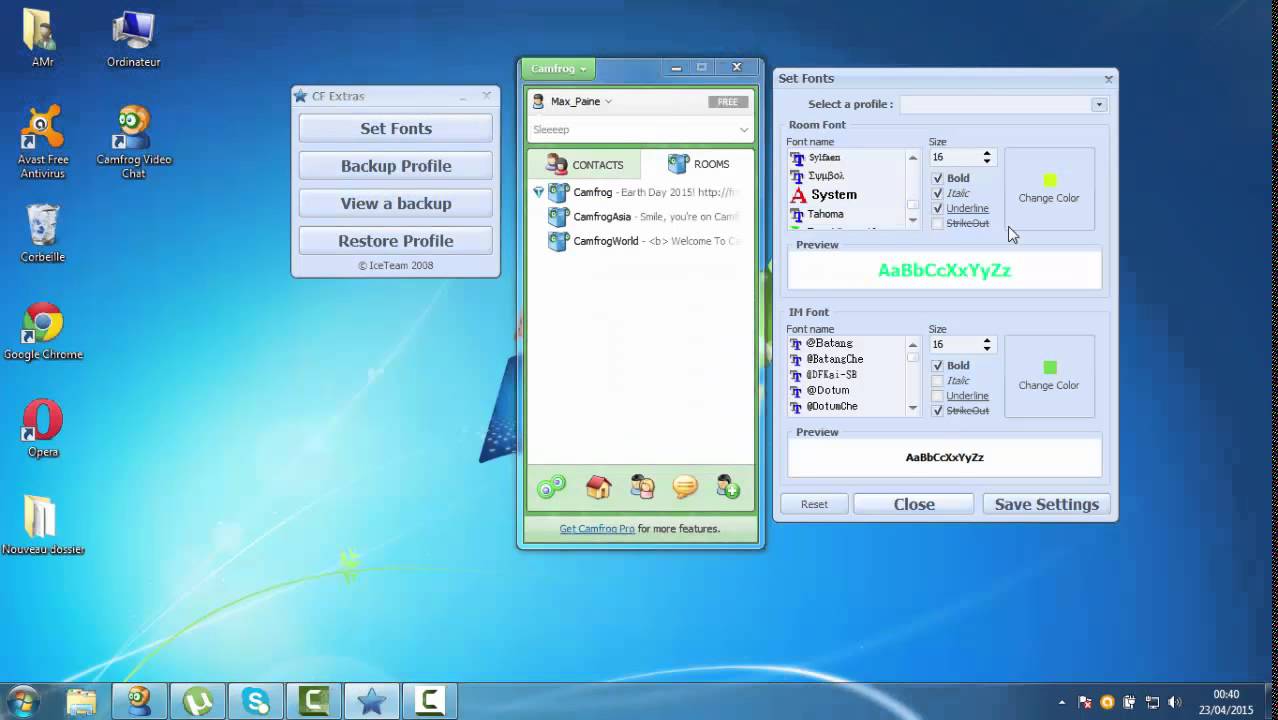Viewport: 1278px width, 720px height.
Task: Select @Dotum in IM Font list
Action: [x=828, y=390]
